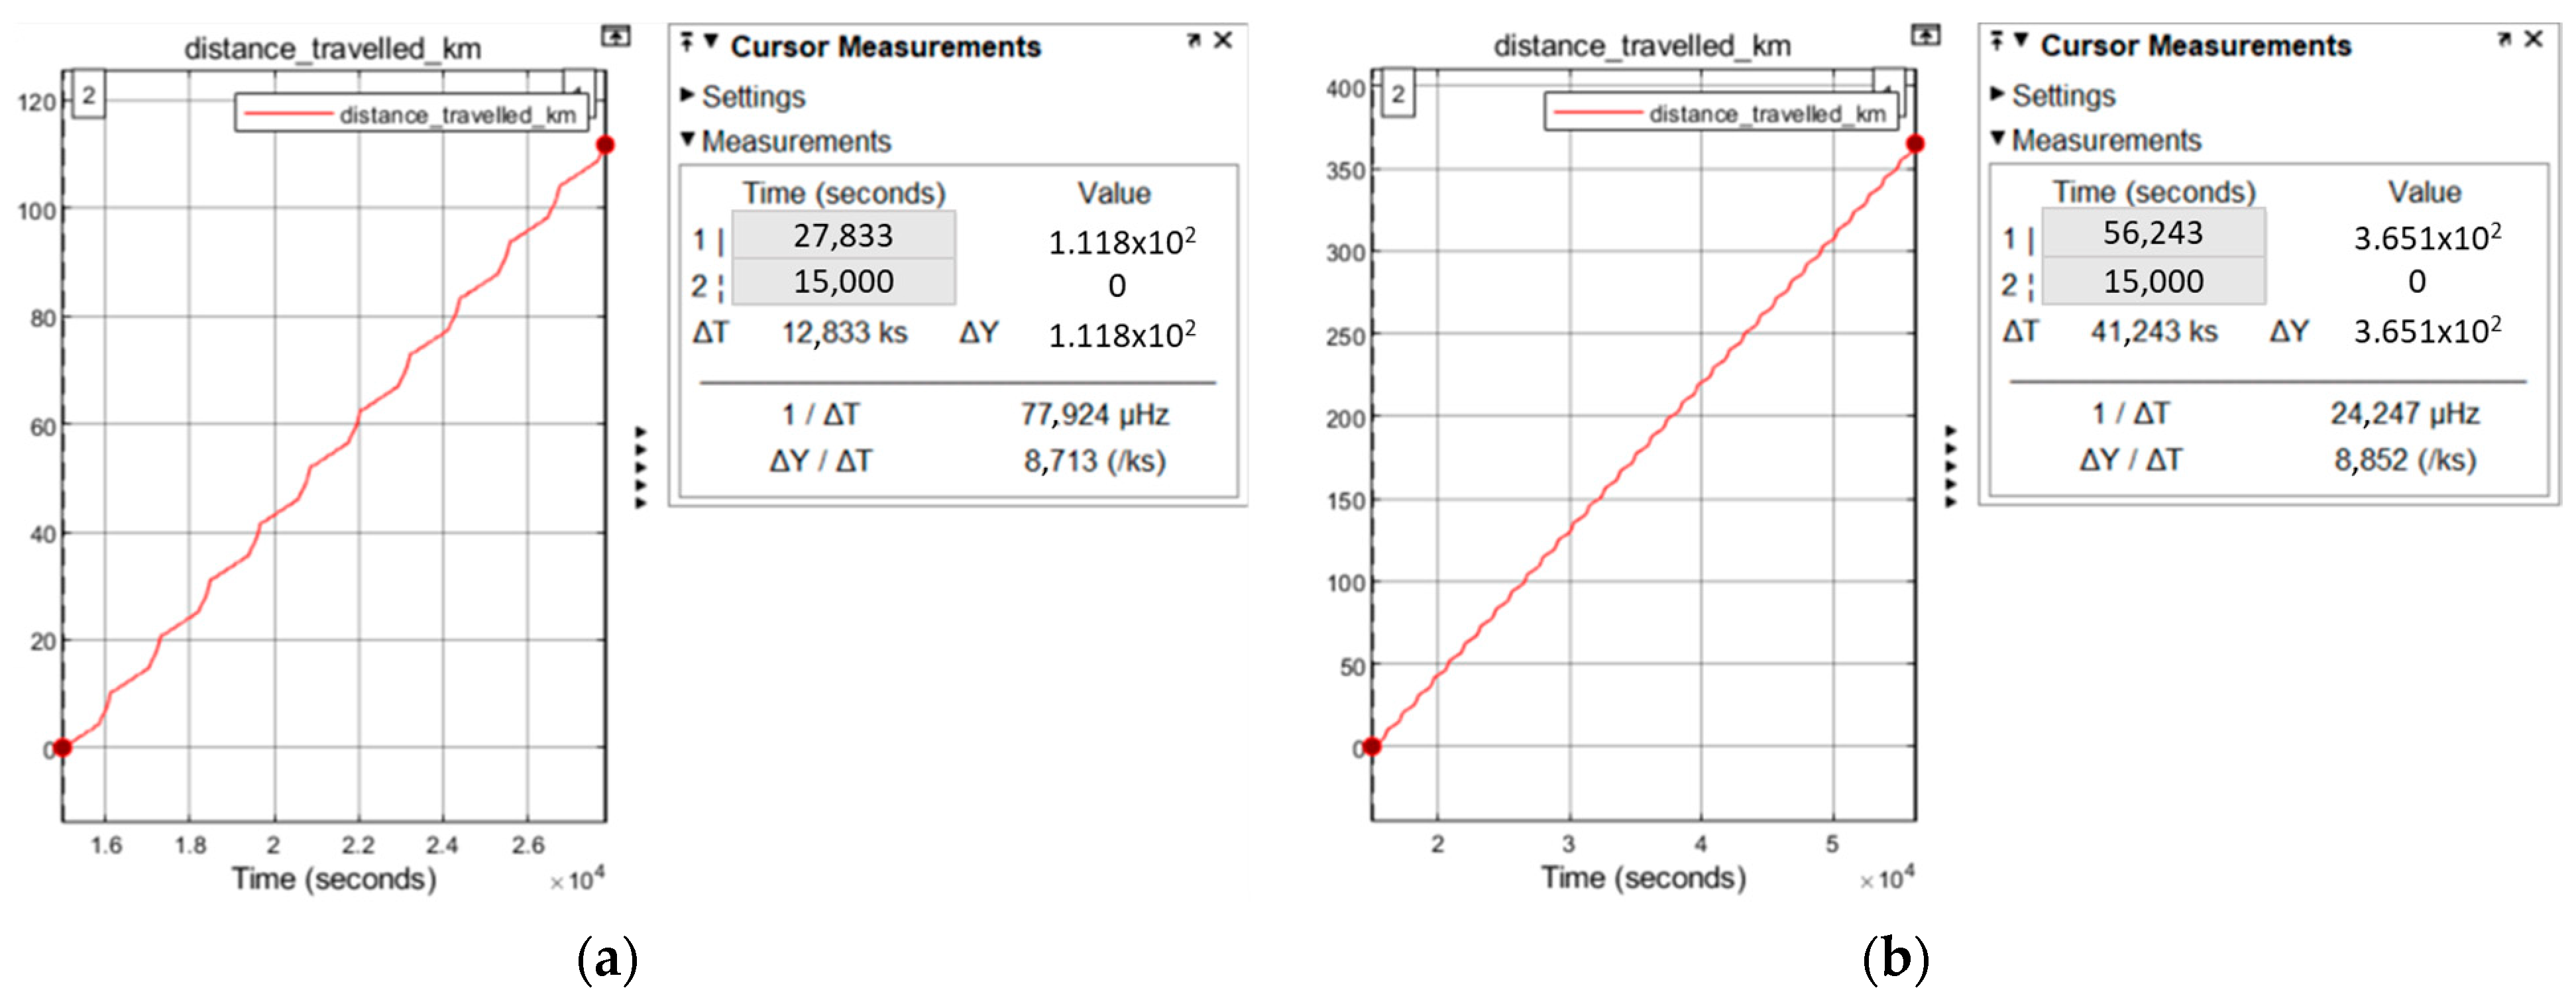Close the right Cursor Measurements panel
The image size is (2576, 994).
(x=2533, y=40)
